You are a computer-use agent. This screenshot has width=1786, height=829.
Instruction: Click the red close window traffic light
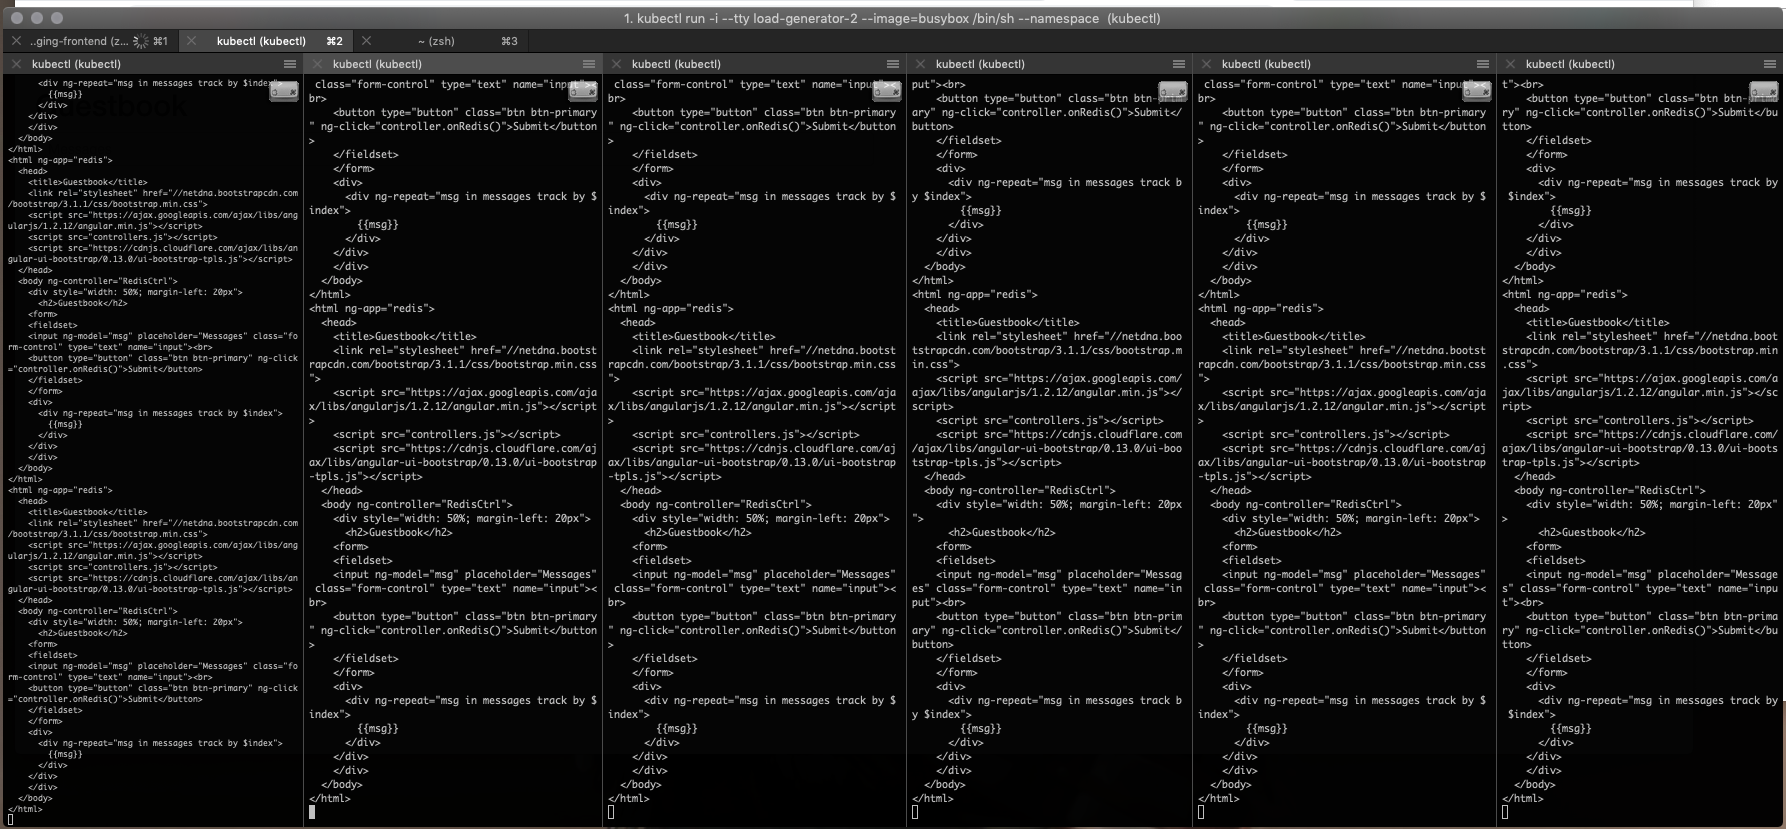click(x=17, y=18)
